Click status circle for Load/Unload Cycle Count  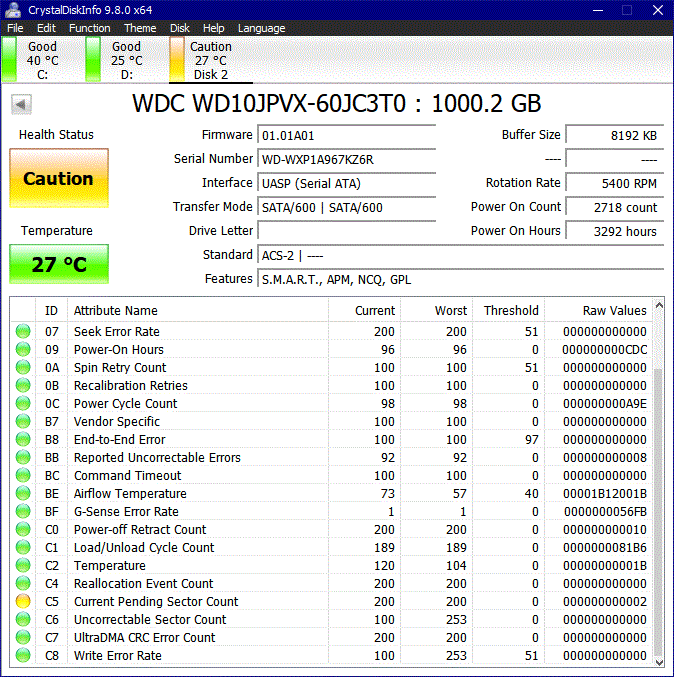pyautogui.click(x=23, y=547)
